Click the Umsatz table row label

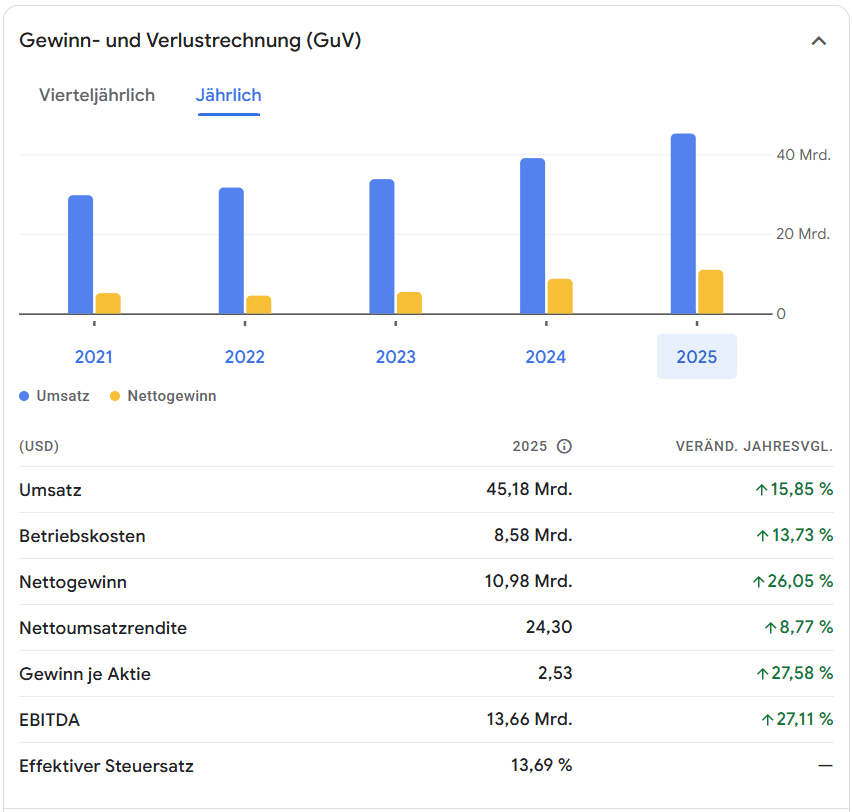tap(51, 490)
